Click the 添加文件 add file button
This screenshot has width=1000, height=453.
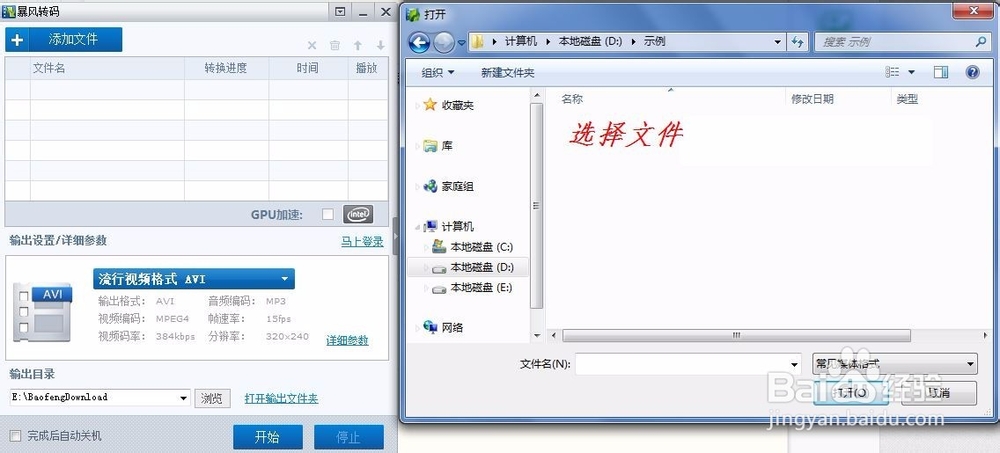click(64, 40)
